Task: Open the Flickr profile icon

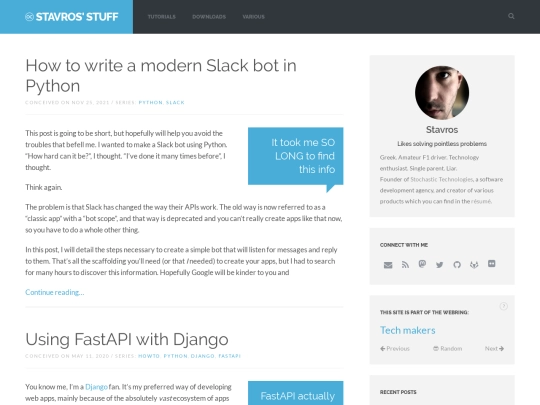Action: (492, 264)
